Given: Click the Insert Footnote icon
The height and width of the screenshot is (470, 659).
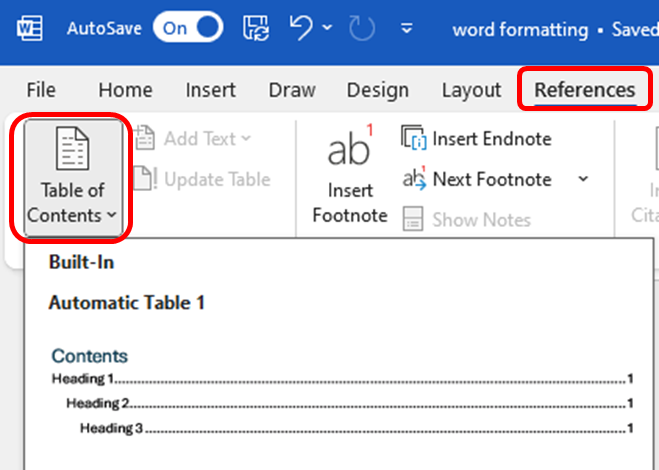Looking at the screenshot, I should (349, 178).
